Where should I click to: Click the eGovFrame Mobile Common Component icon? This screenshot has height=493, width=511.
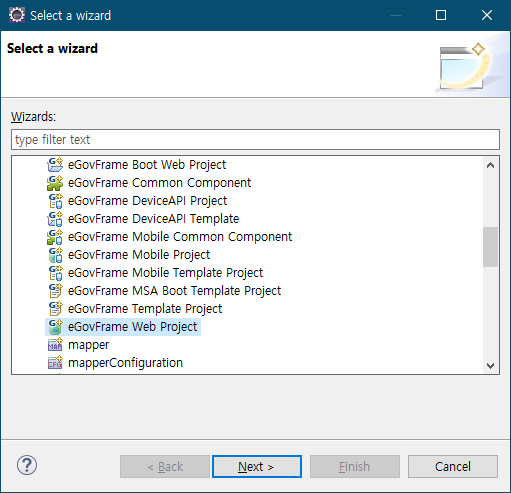click(55, 237)
